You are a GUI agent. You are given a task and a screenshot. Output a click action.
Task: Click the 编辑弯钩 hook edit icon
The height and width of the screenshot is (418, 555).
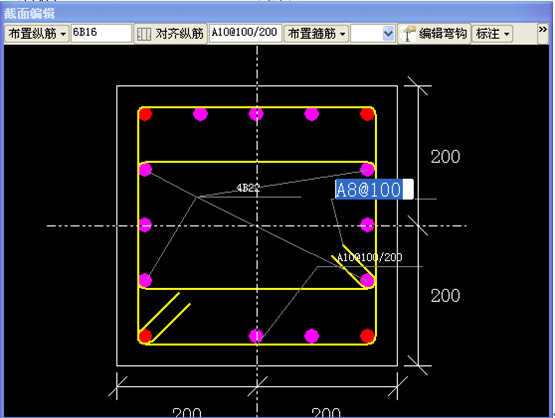tap(407, 34)
